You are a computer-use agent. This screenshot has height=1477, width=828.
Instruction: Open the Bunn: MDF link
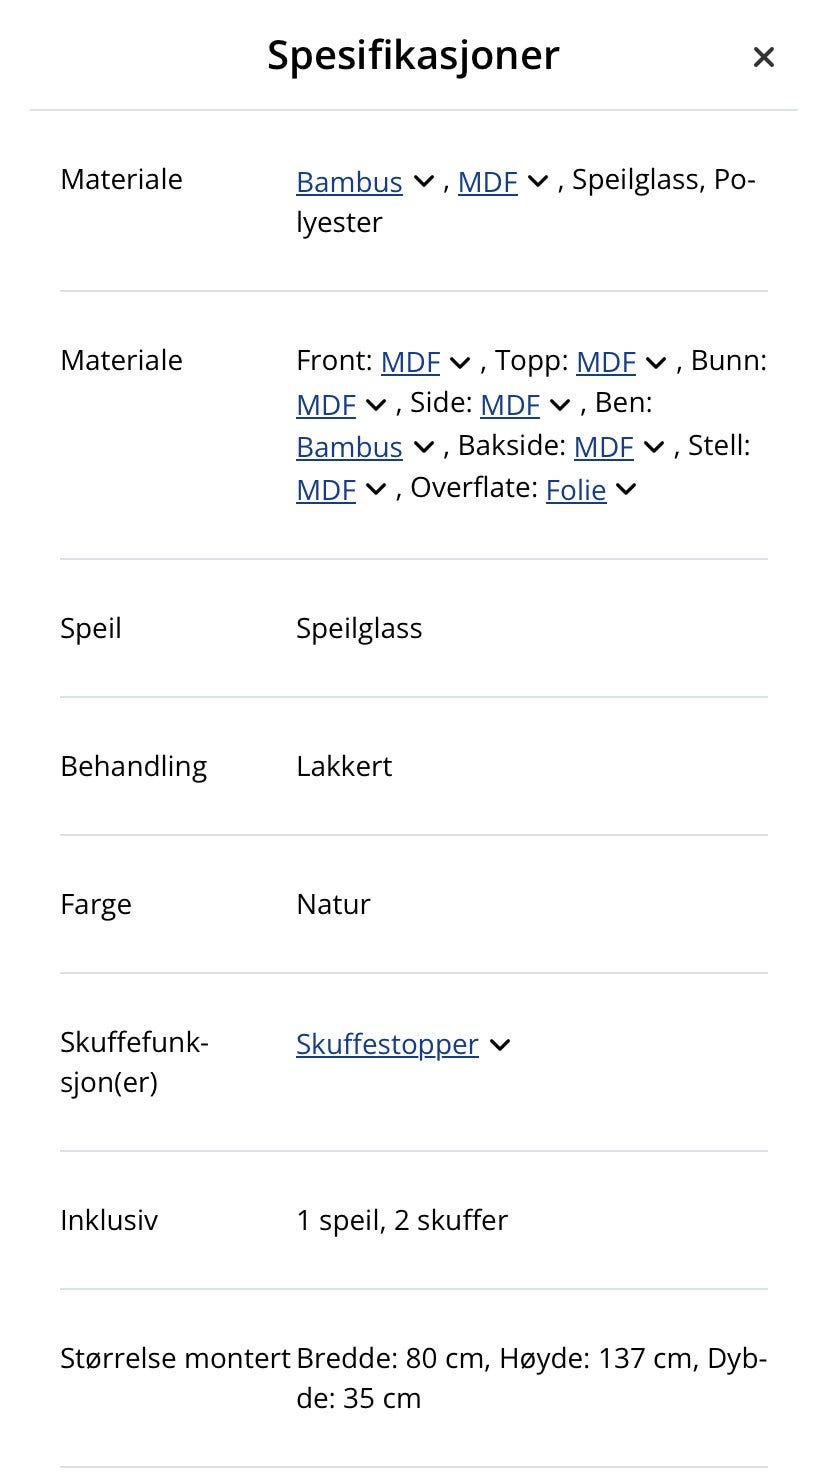(326, 405)
